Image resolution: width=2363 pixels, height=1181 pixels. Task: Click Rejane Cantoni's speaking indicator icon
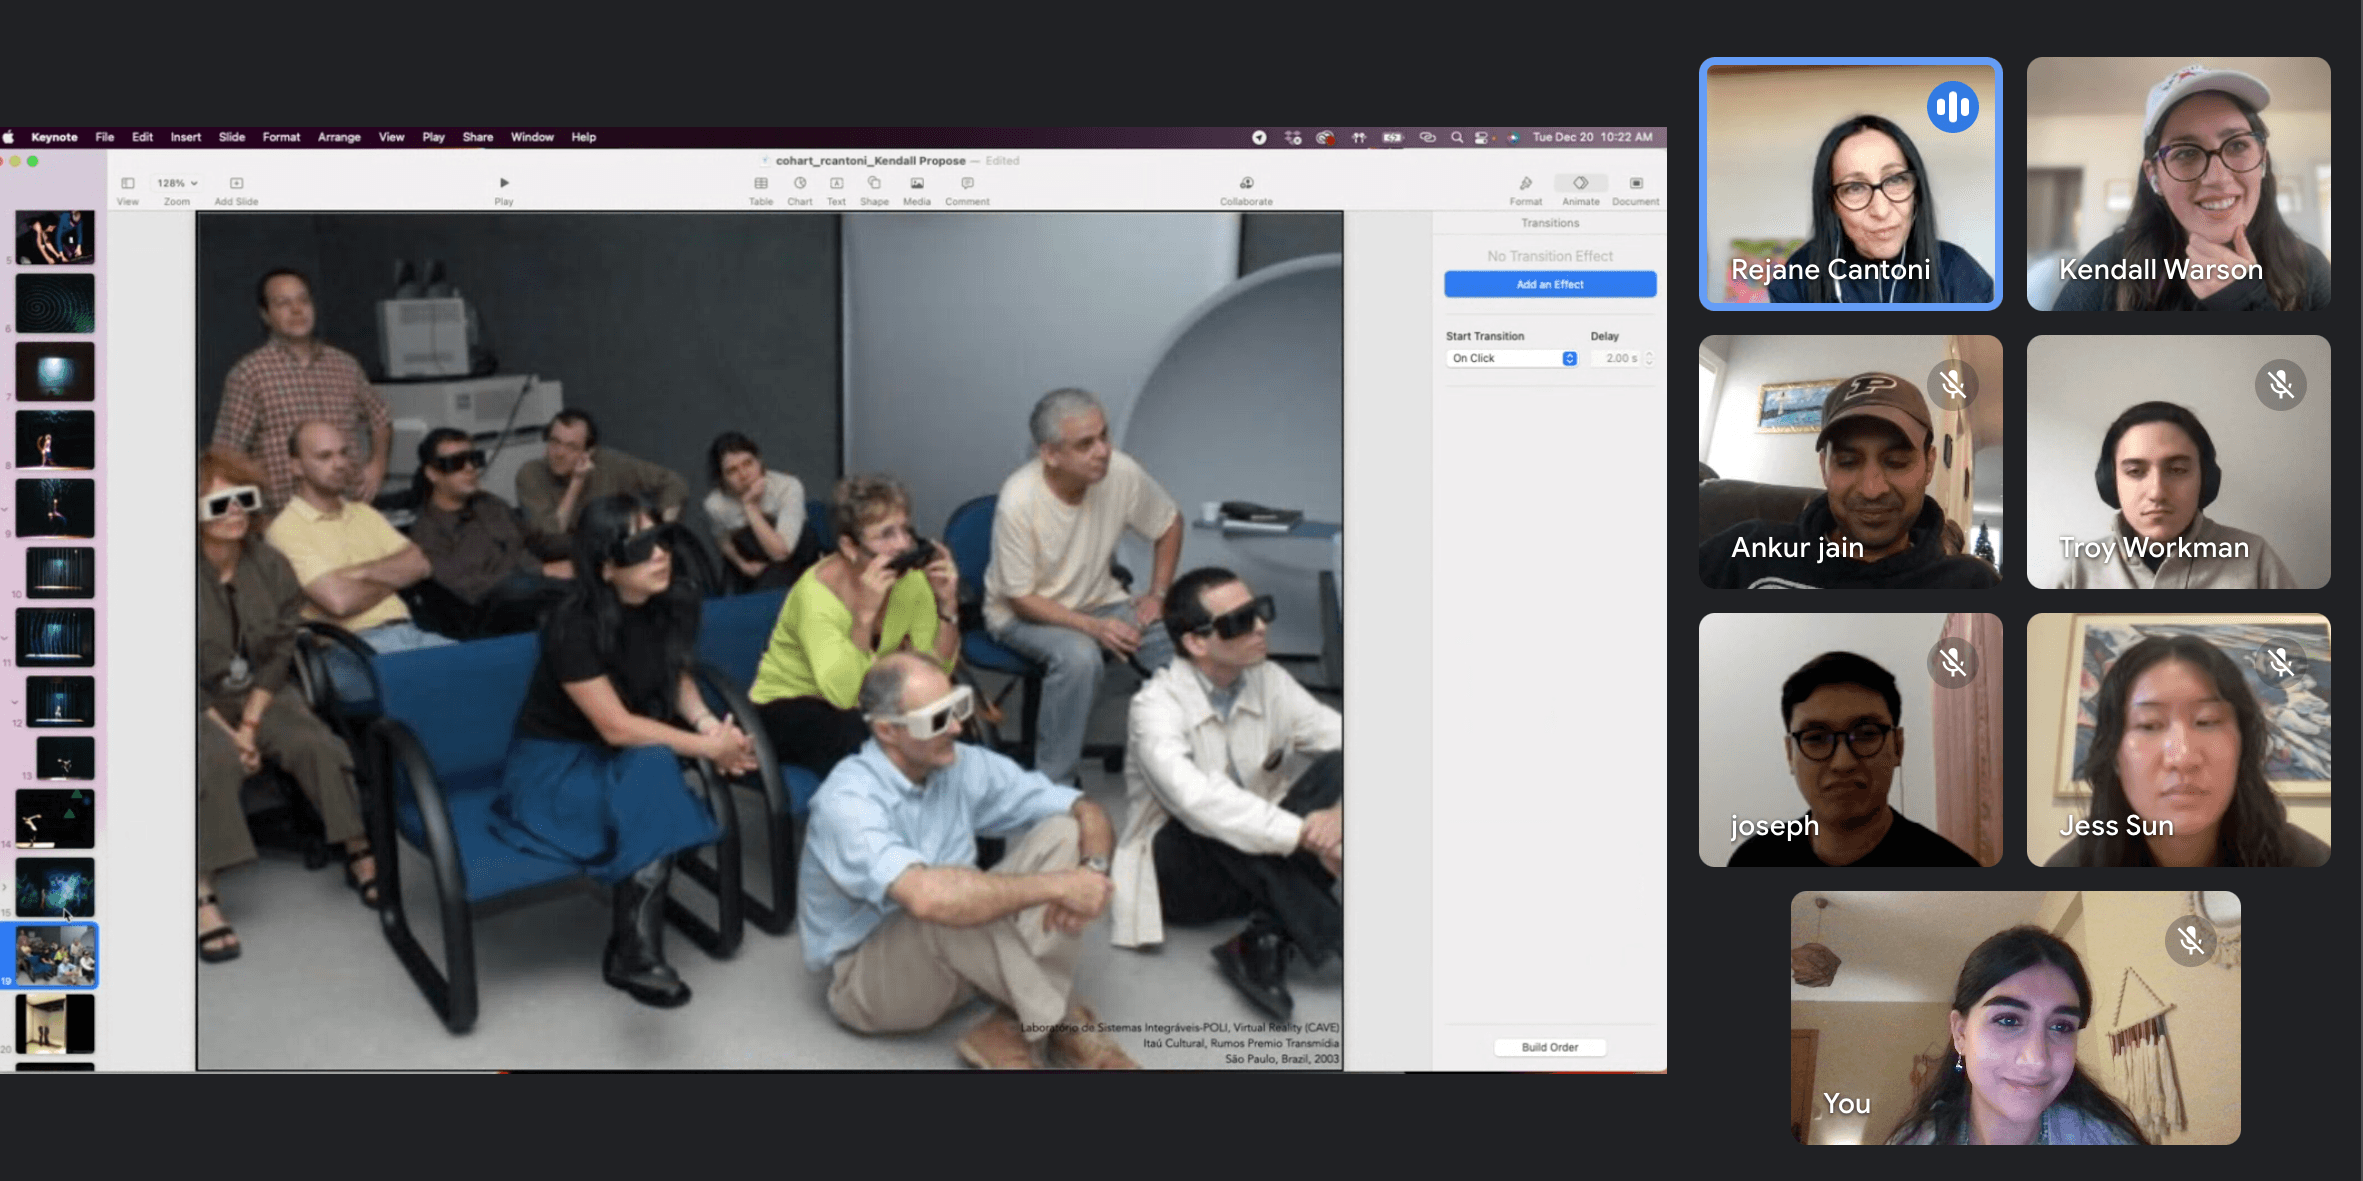click(x=1952, y=106)
